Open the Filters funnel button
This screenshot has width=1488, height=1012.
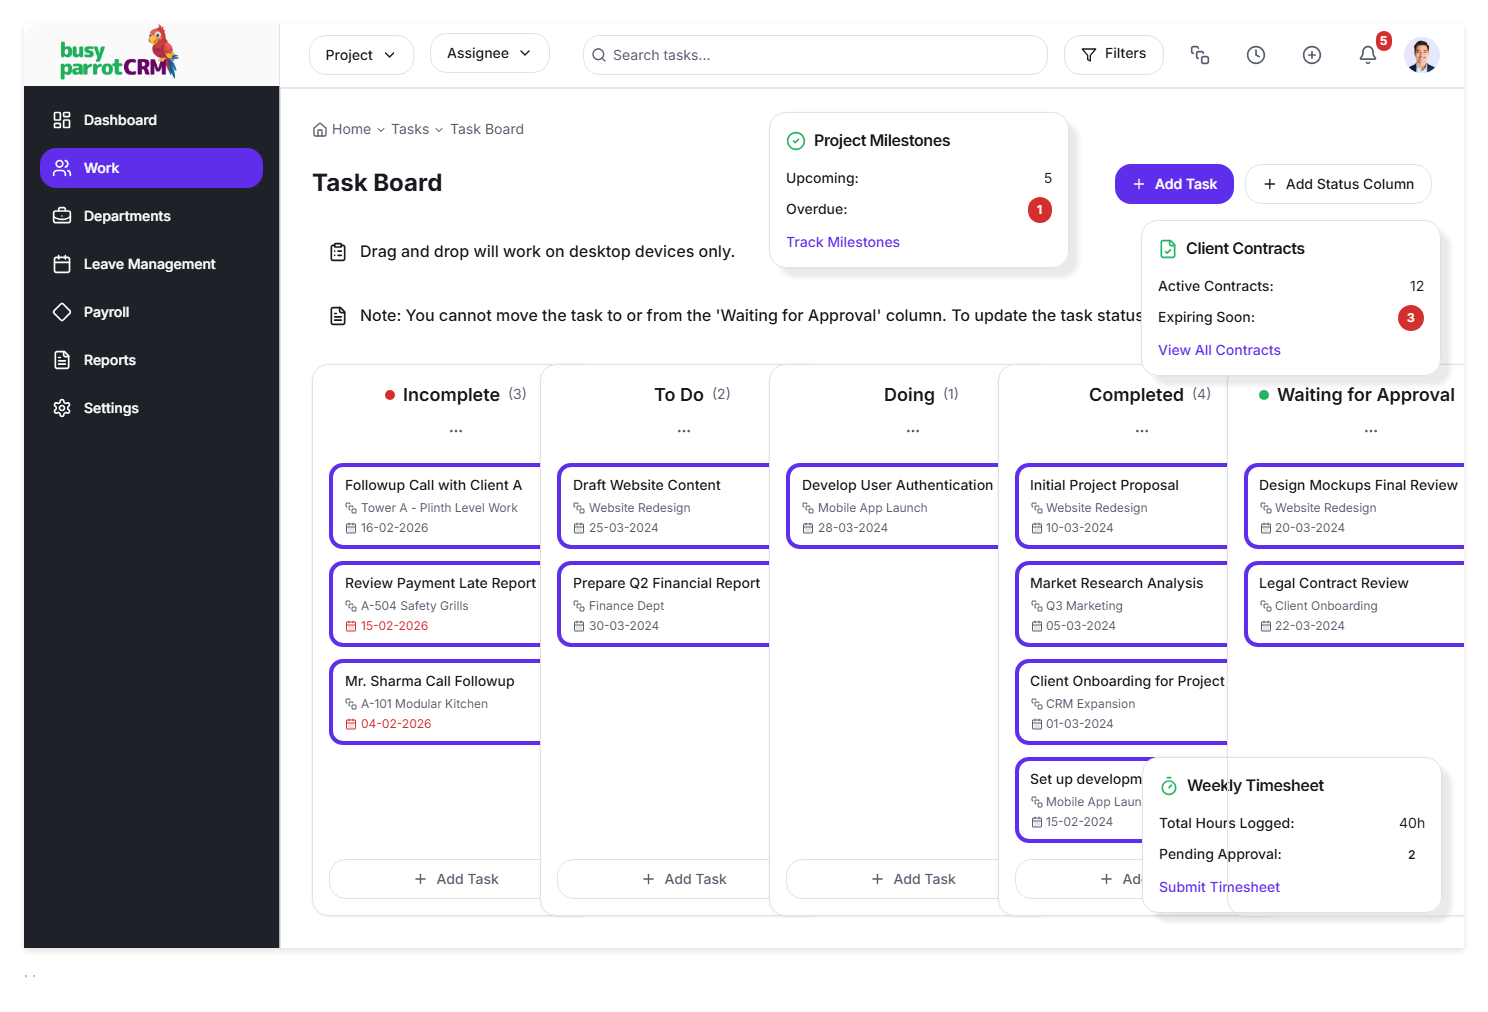tap(1113, 54)
